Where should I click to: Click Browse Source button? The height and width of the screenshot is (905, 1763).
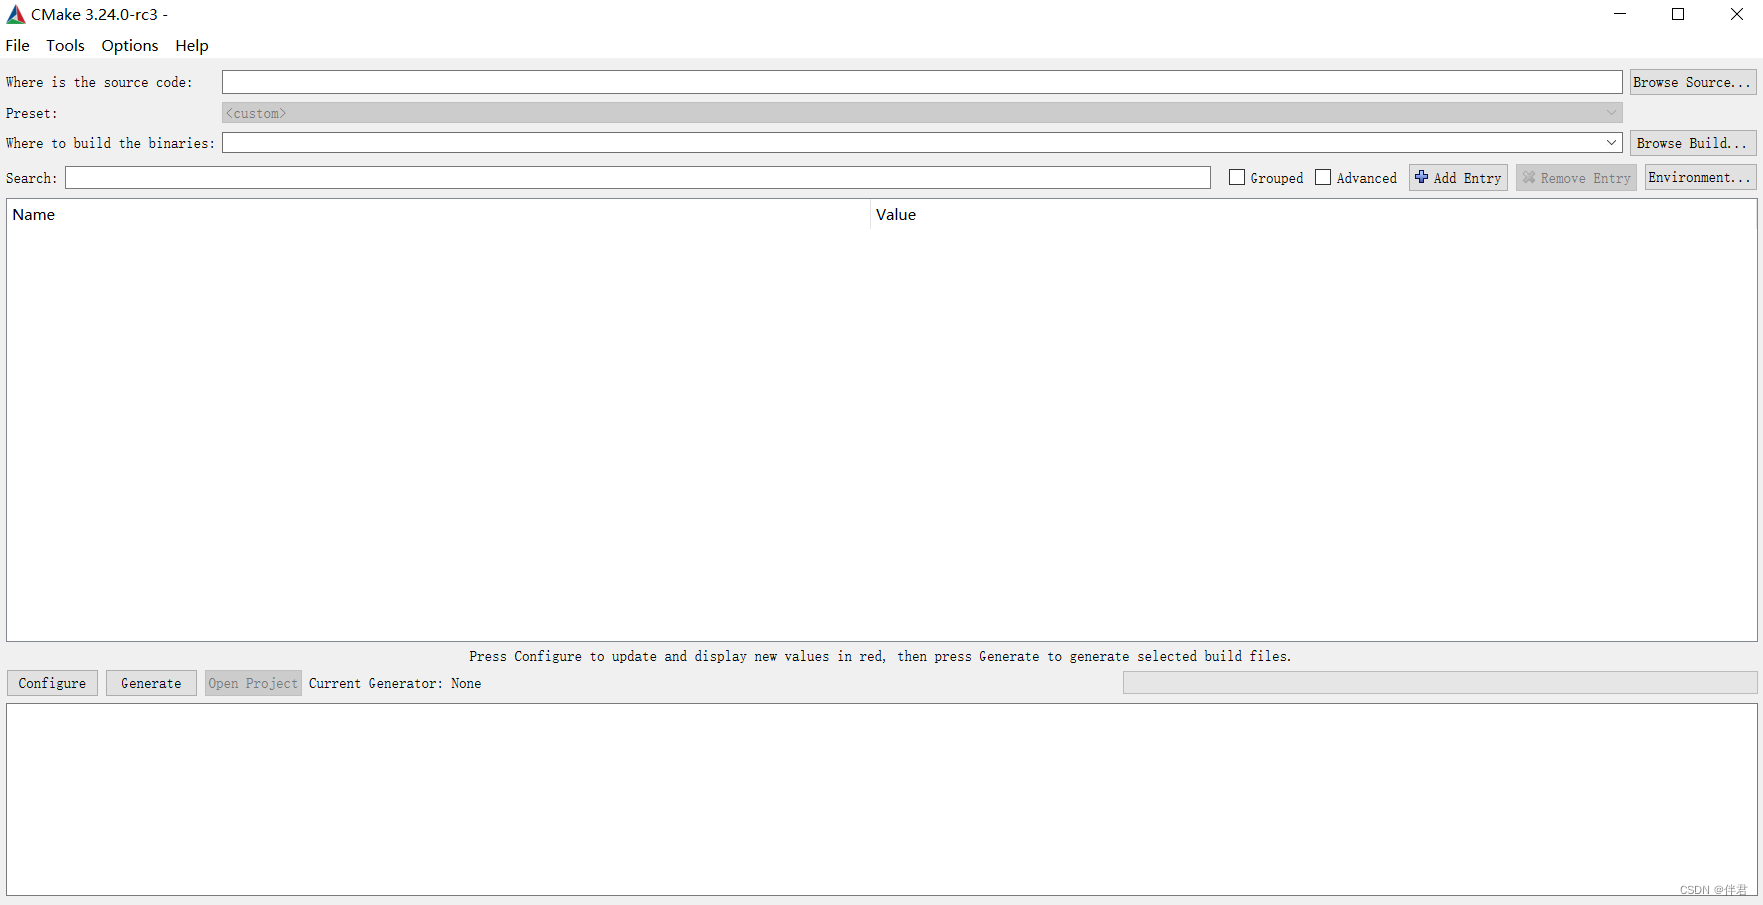point(1693,82)
